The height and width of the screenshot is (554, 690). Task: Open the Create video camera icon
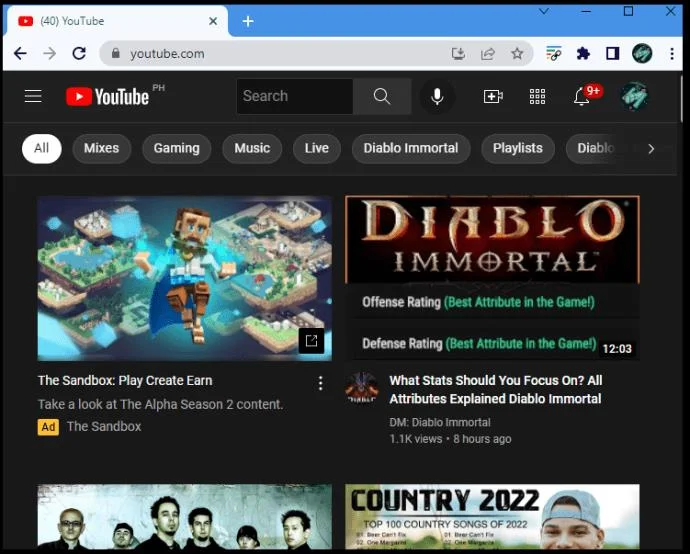click(x=493, y=96)
